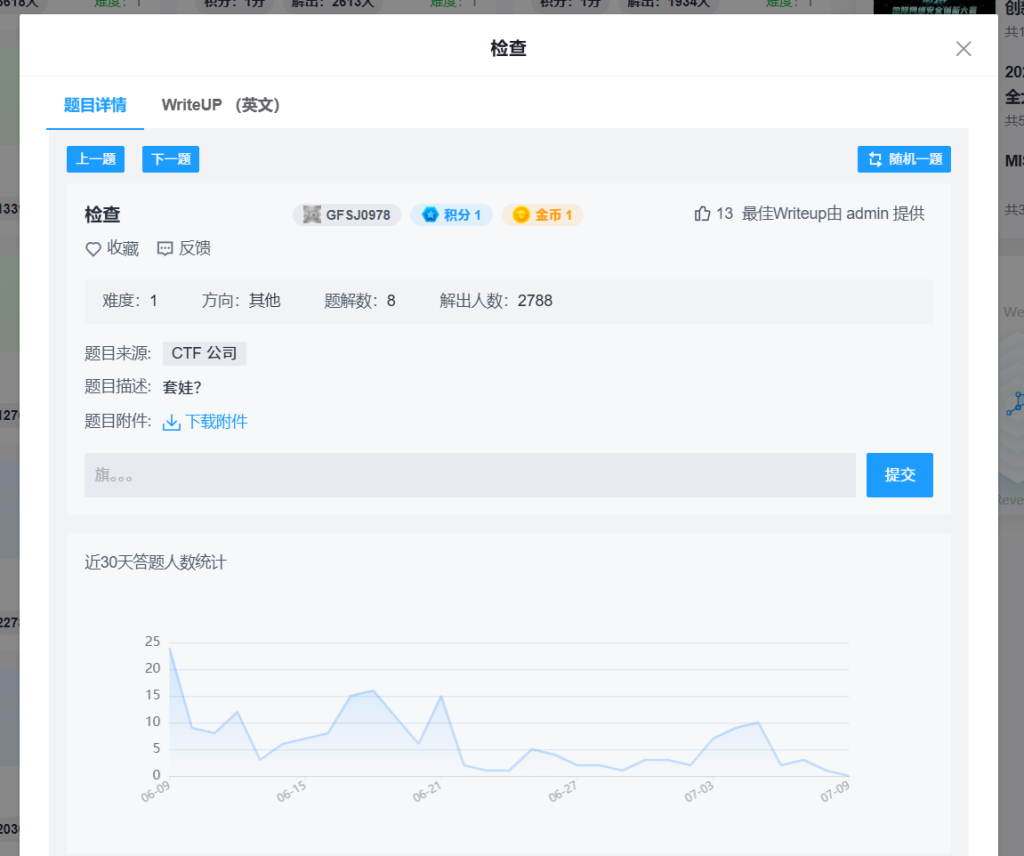Click the flag input field
The width and height of the screenshot is (1024, 856).
tap(470, 475)
